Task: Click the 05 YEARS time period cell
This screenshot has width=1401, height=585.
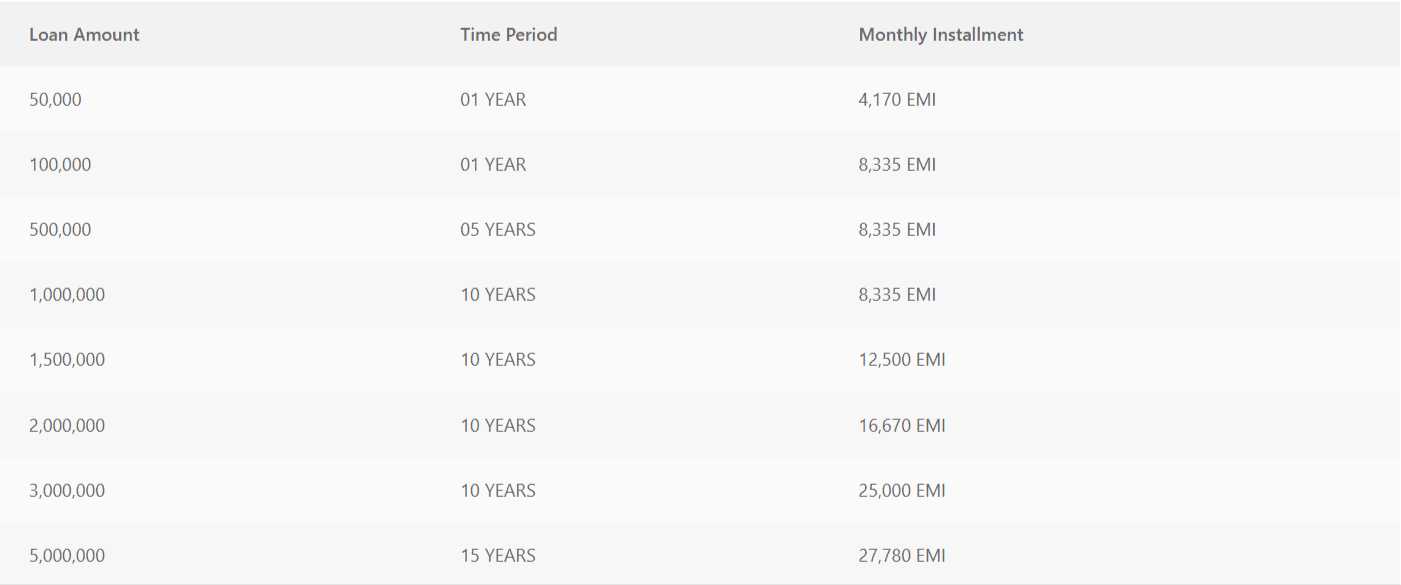Action: pos(497,229)
